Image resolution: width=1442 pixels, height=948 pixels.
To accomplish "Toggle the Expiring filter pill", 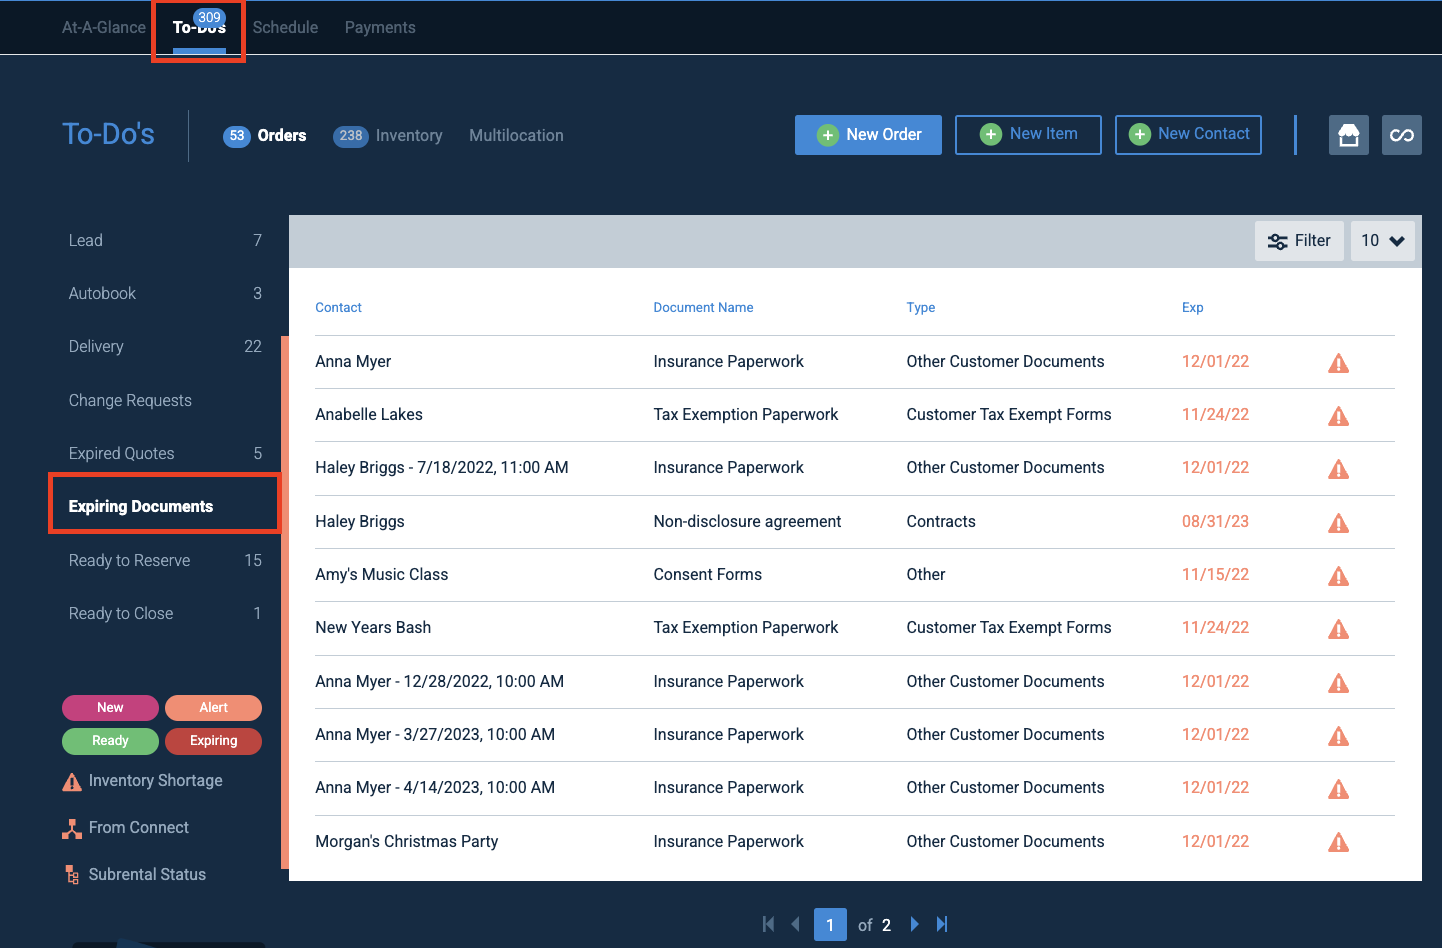I will [x=213, y=741].
